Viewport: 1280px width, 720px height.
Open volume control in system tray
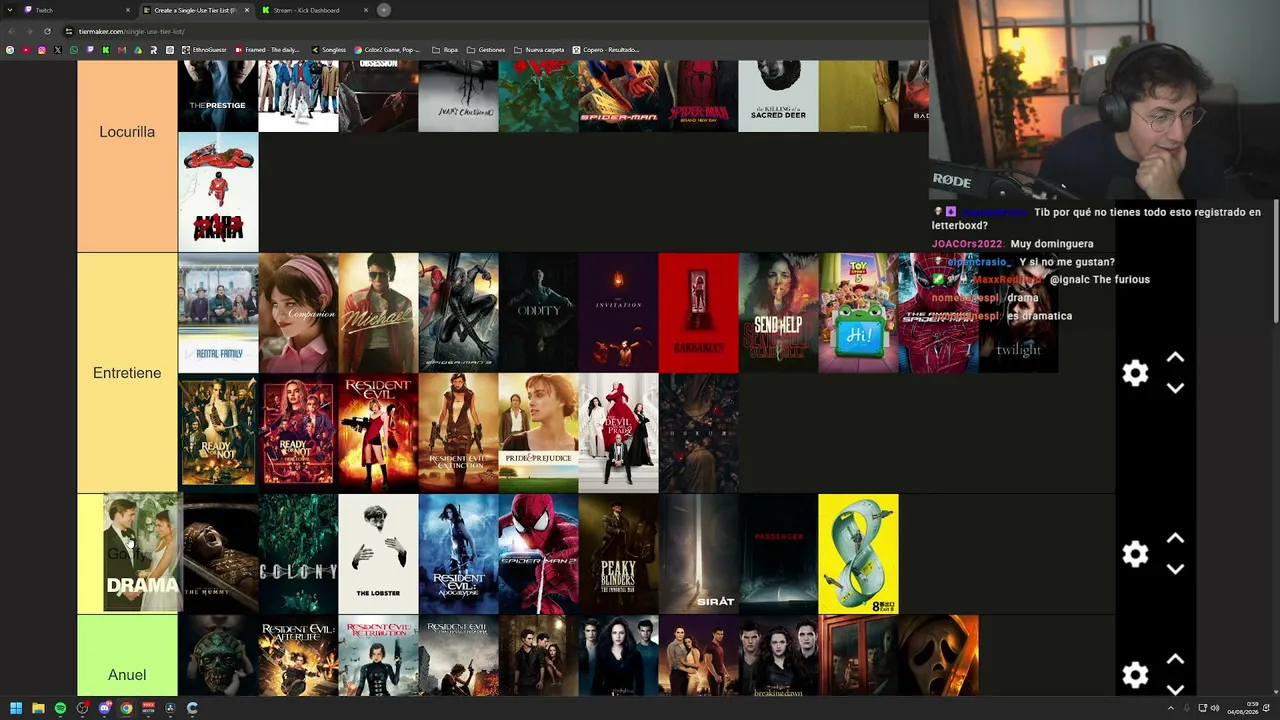point(1215,708)
